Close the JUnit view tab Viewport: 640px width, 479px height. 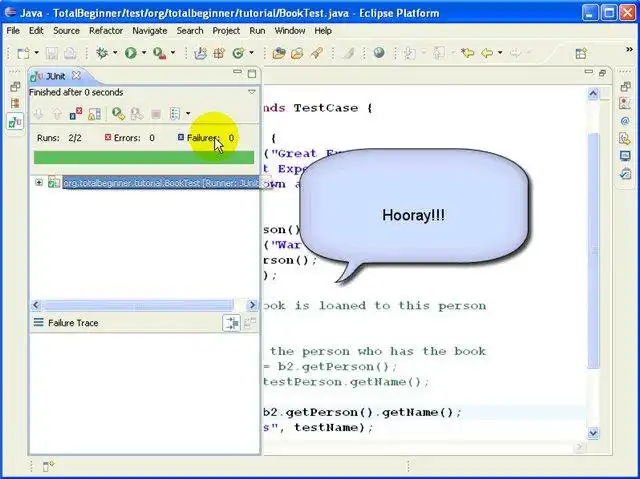76,75
